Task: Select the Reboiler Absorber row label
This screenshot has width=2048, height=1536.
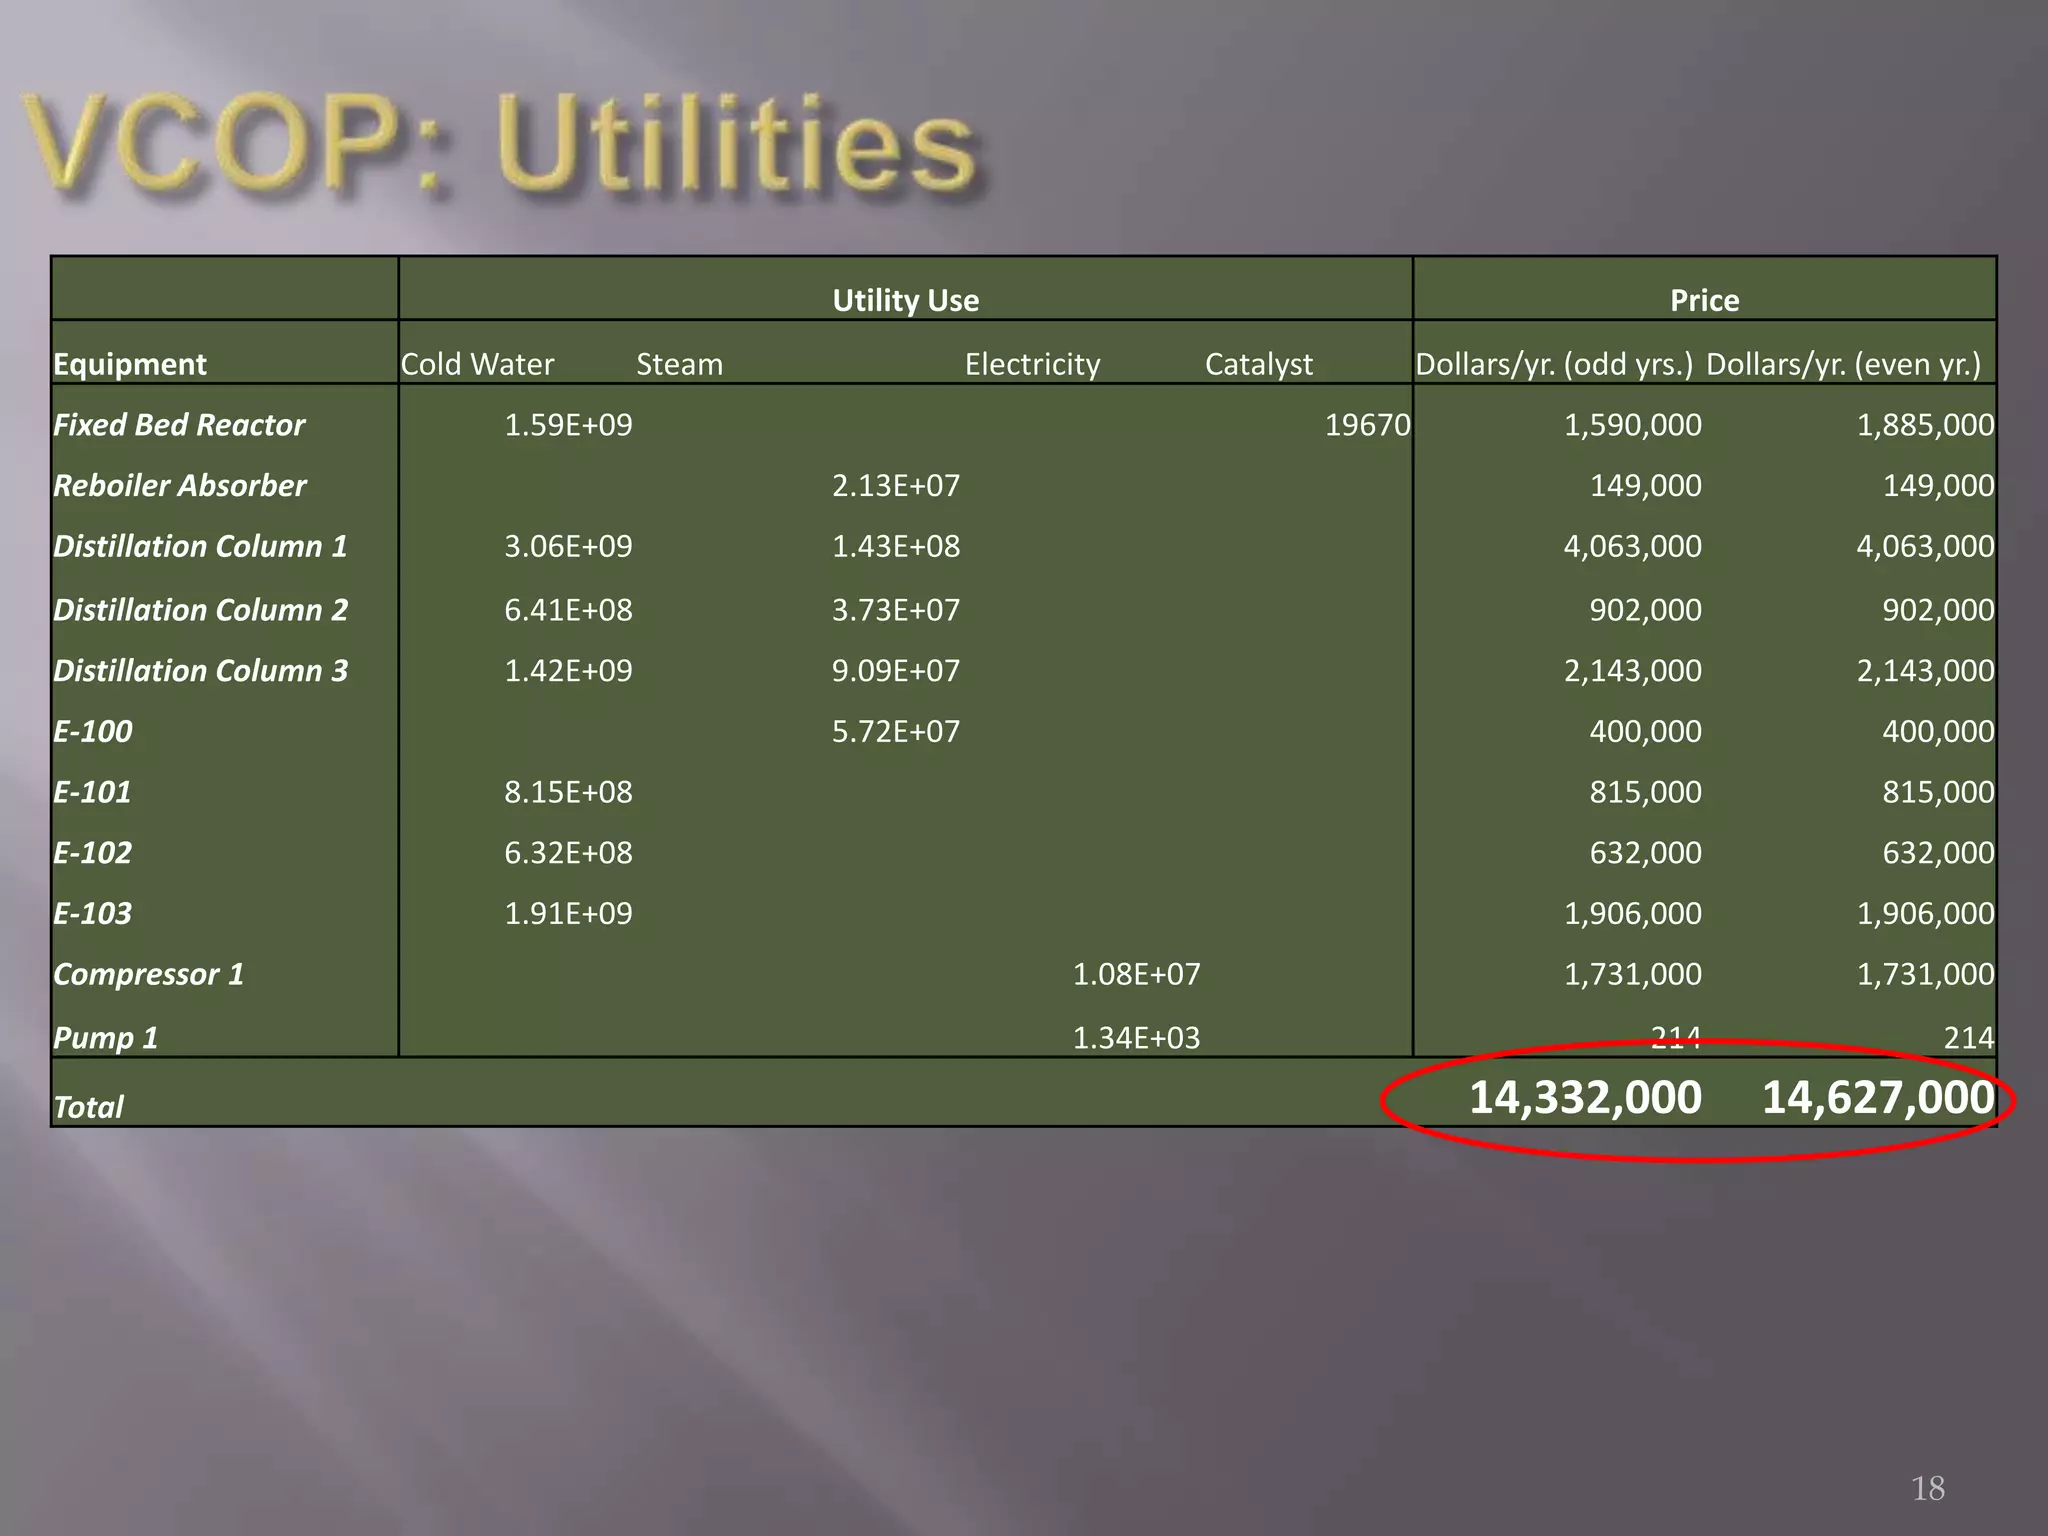Action: 180,486
